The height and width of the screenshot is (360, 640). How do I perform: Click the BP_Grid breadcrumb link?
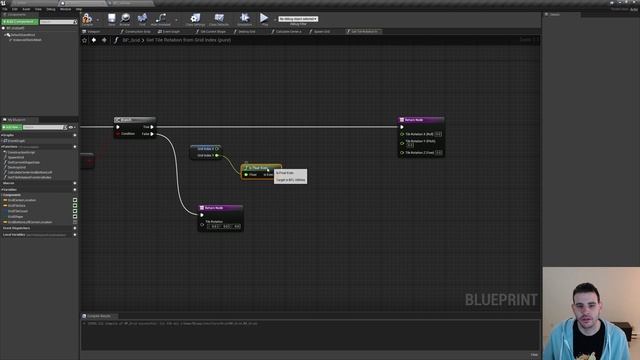point(131,40)
